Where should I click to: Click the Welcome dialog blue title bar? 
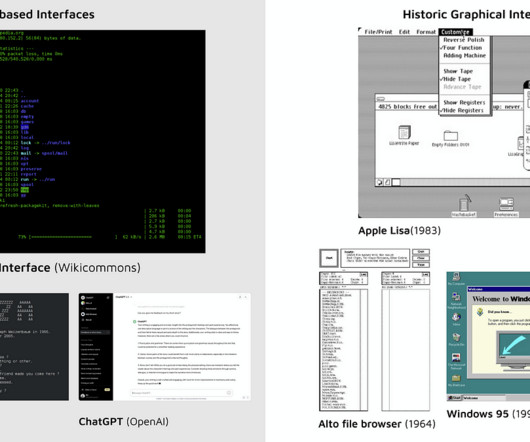(499, 289)
